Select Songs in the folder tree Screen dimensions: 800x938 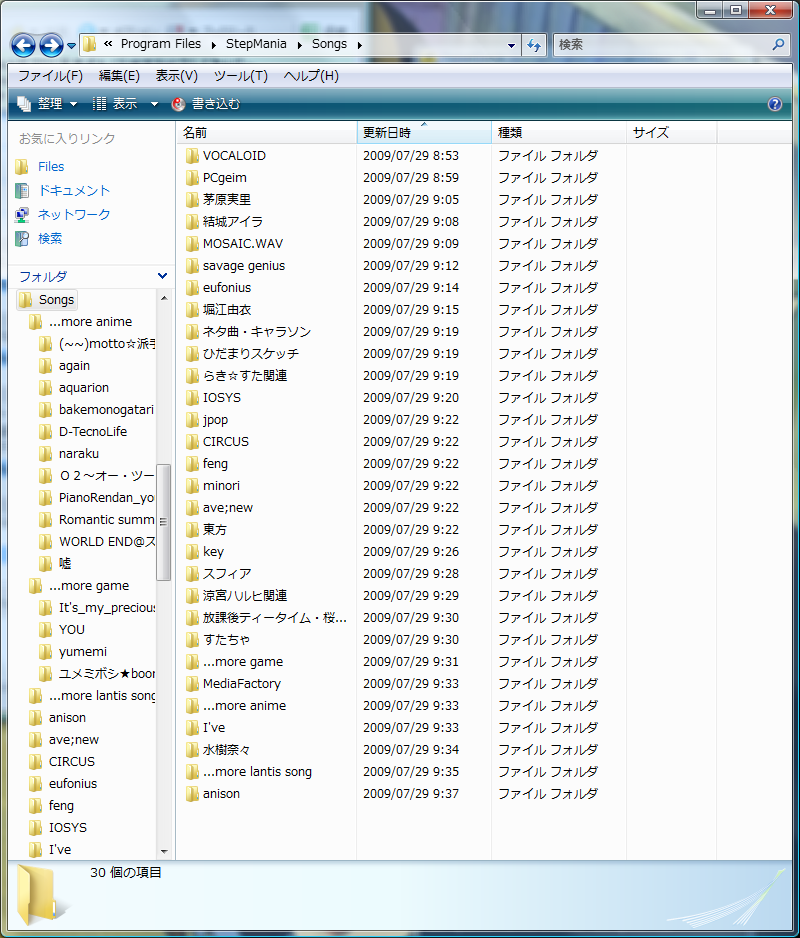(56, 300)
